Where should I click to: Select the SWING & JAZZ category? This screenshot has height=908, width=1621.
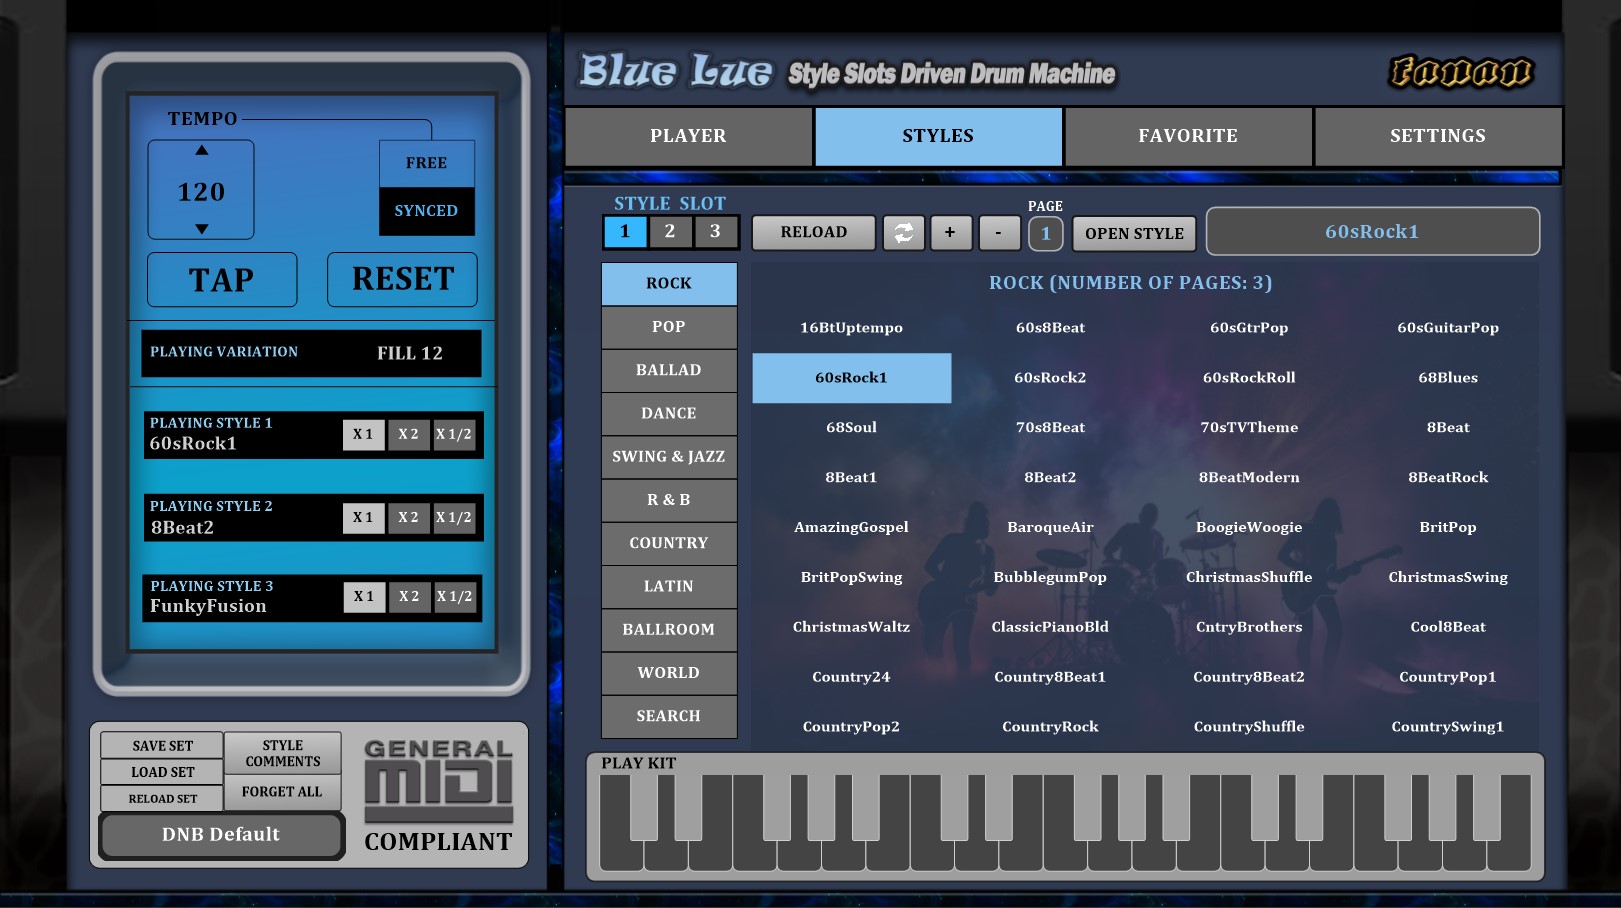(669, 457)
